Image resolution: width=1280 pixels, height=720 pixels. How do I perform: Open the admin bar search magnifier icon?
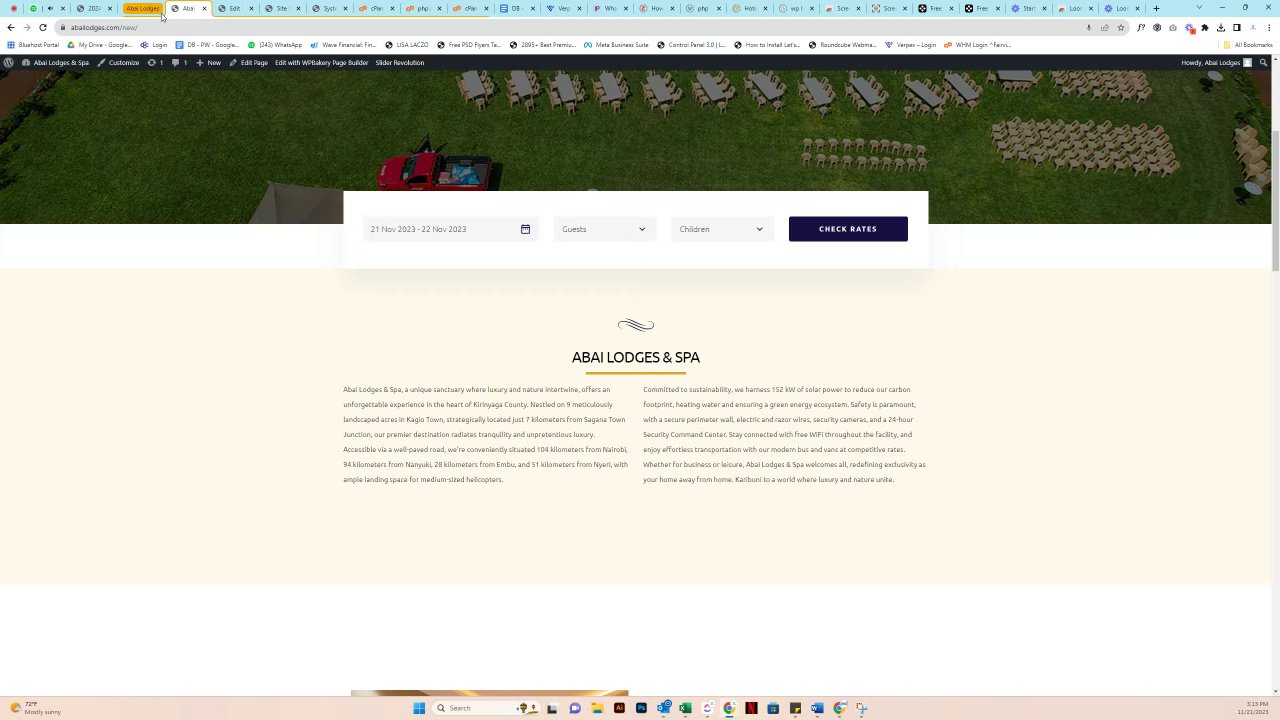[x=1264, y=62]
